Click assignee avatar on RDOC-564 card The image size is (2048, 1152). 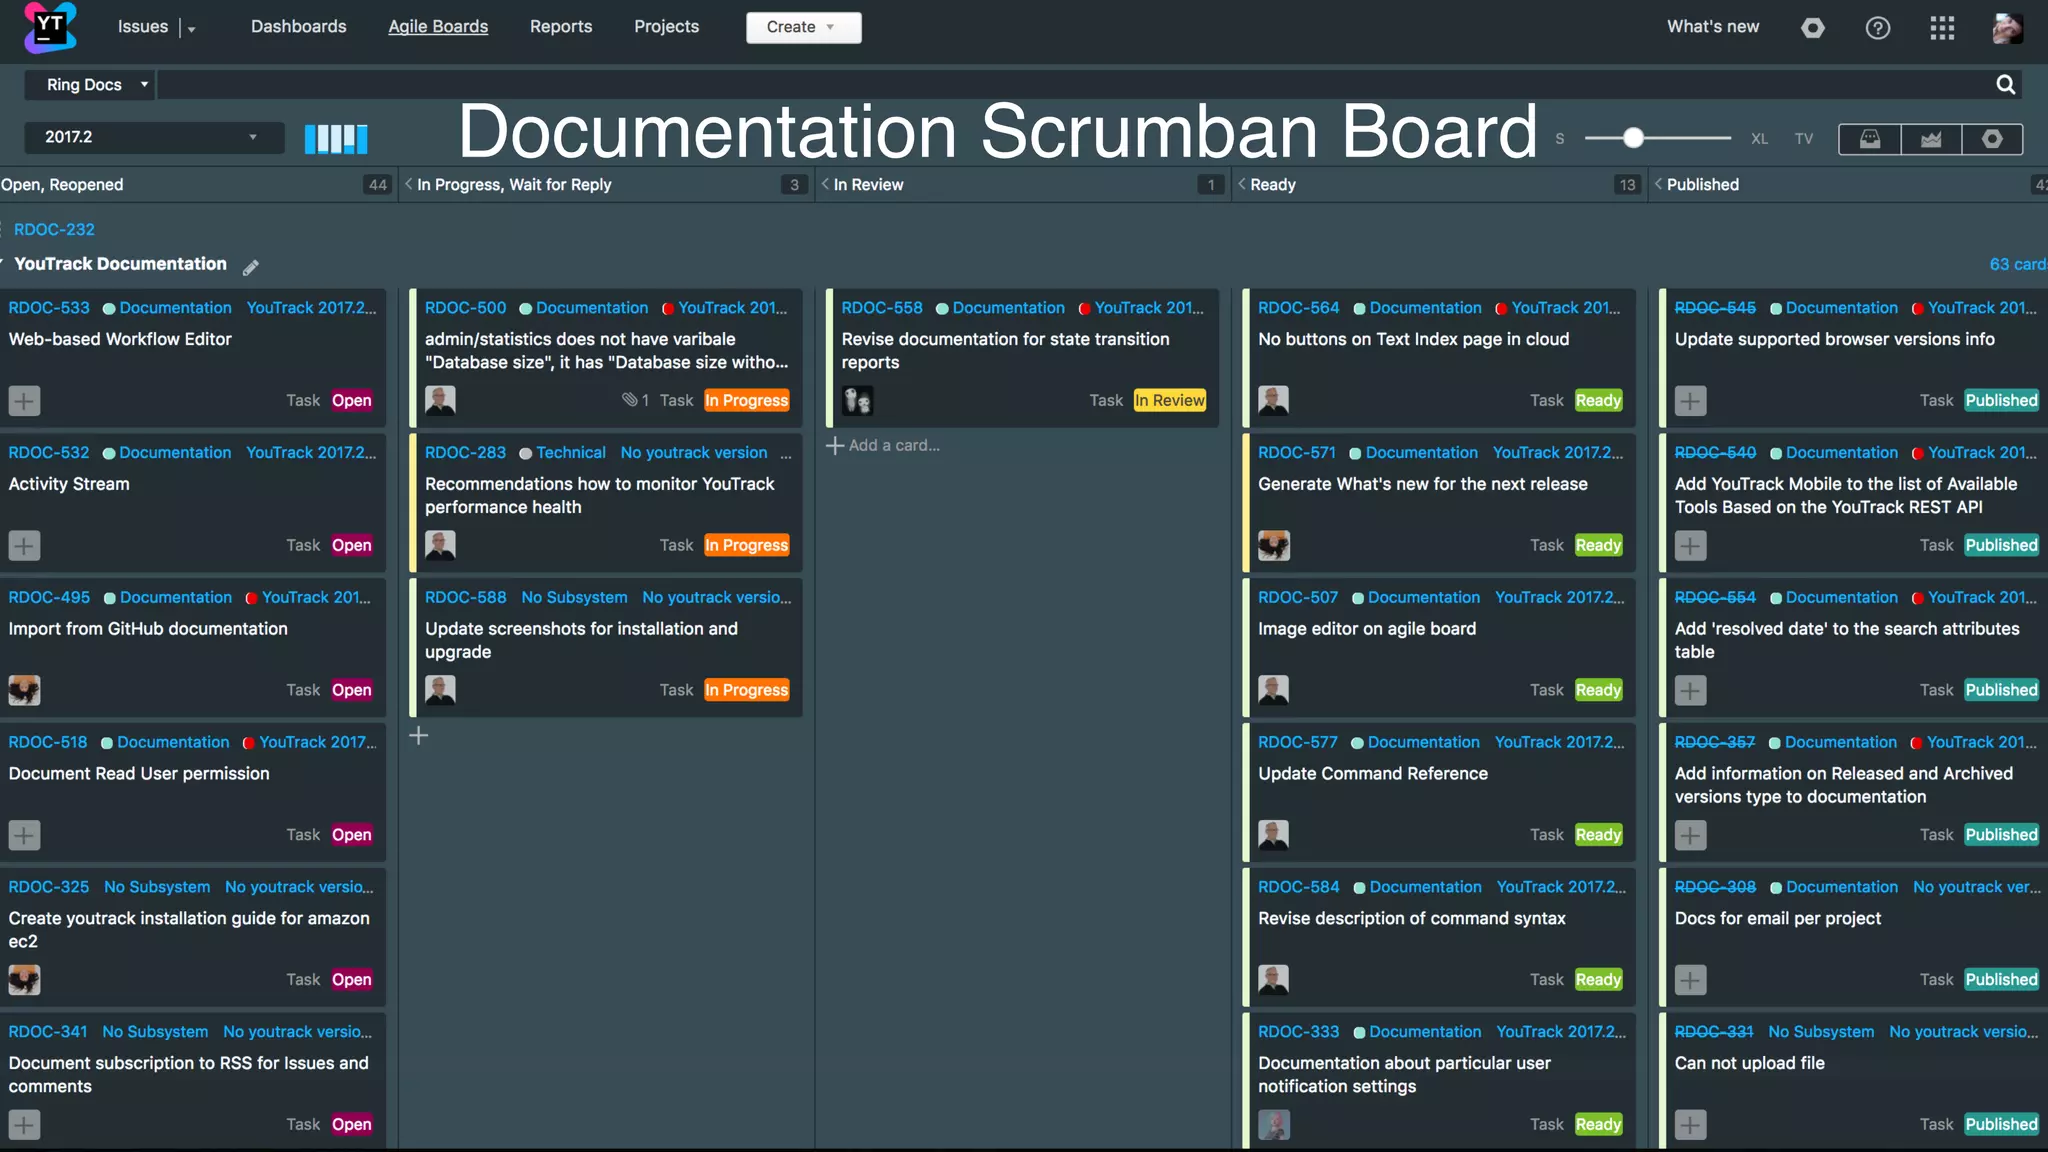[1274, 401]
